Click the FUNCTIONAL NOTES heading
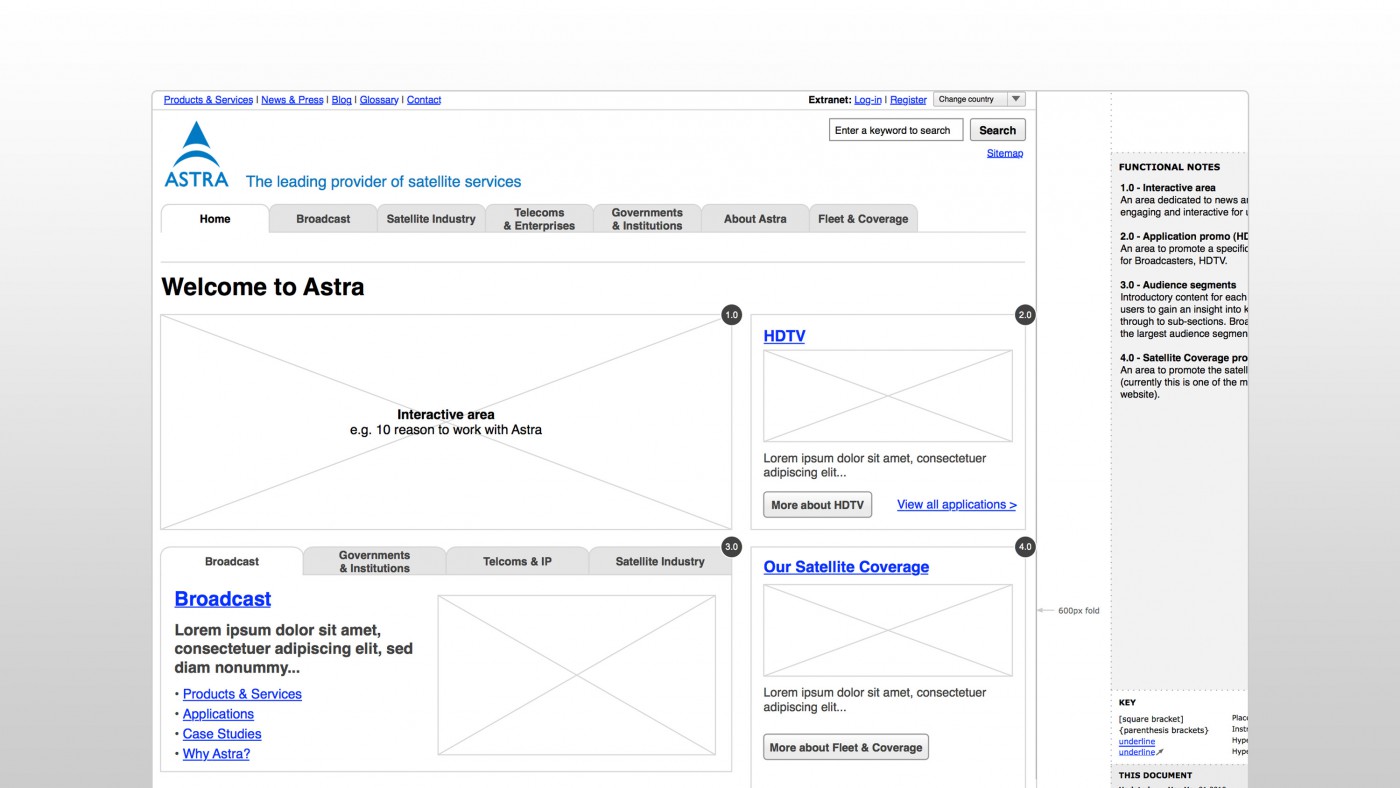 [1169, 167]
